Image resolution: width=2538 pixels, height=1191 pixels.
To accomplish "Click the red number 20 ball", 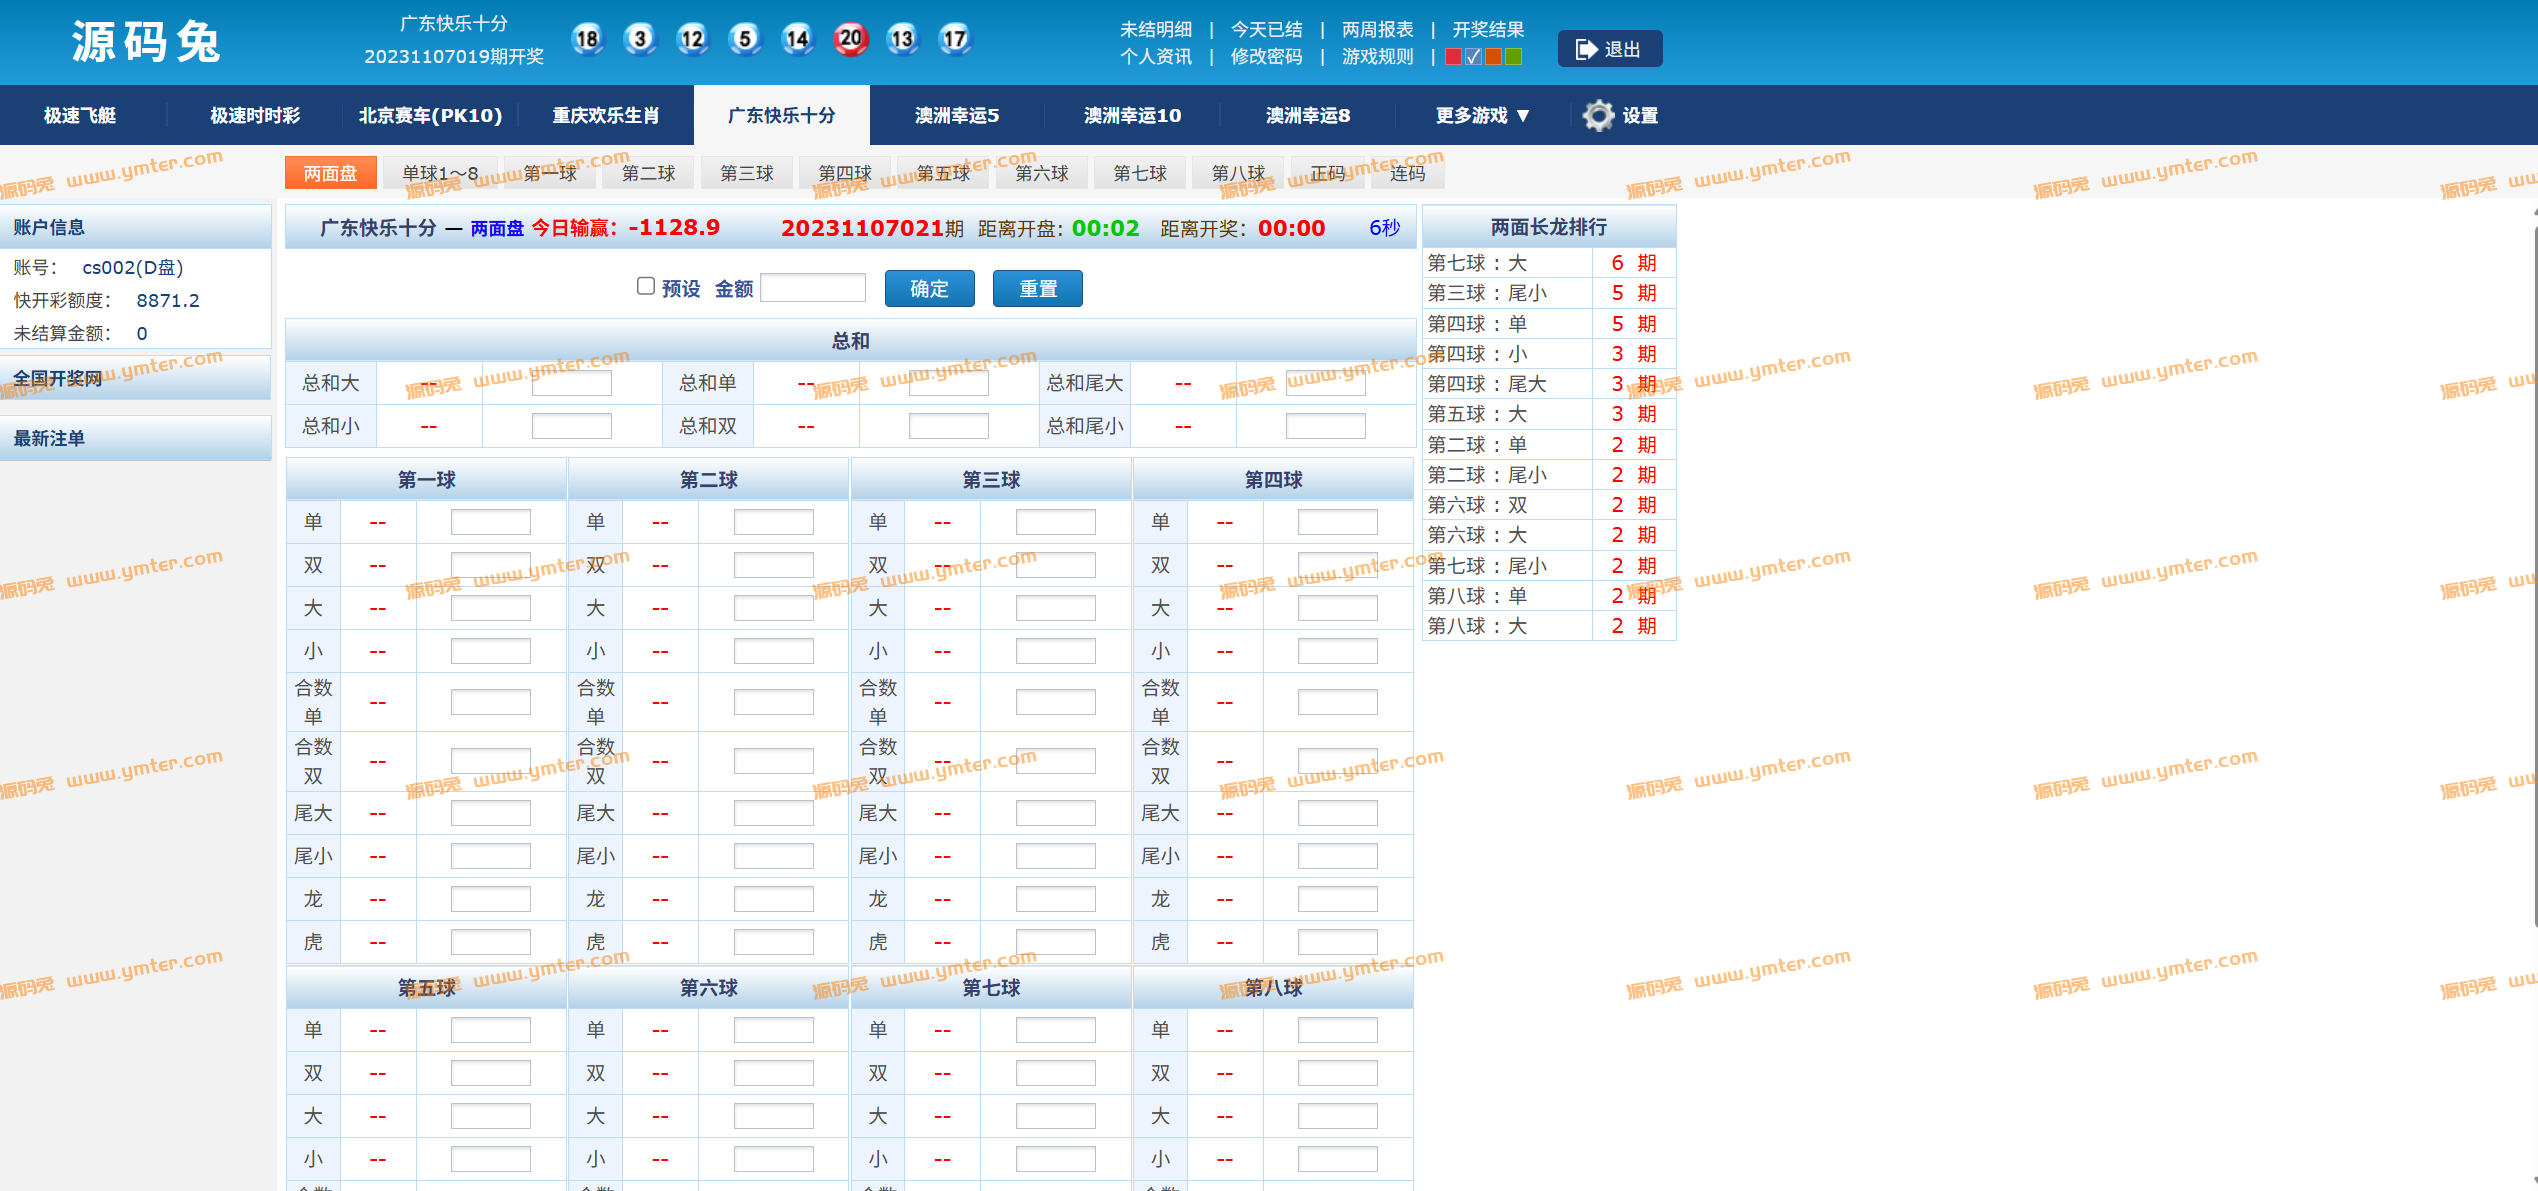I will click(850, 39).
